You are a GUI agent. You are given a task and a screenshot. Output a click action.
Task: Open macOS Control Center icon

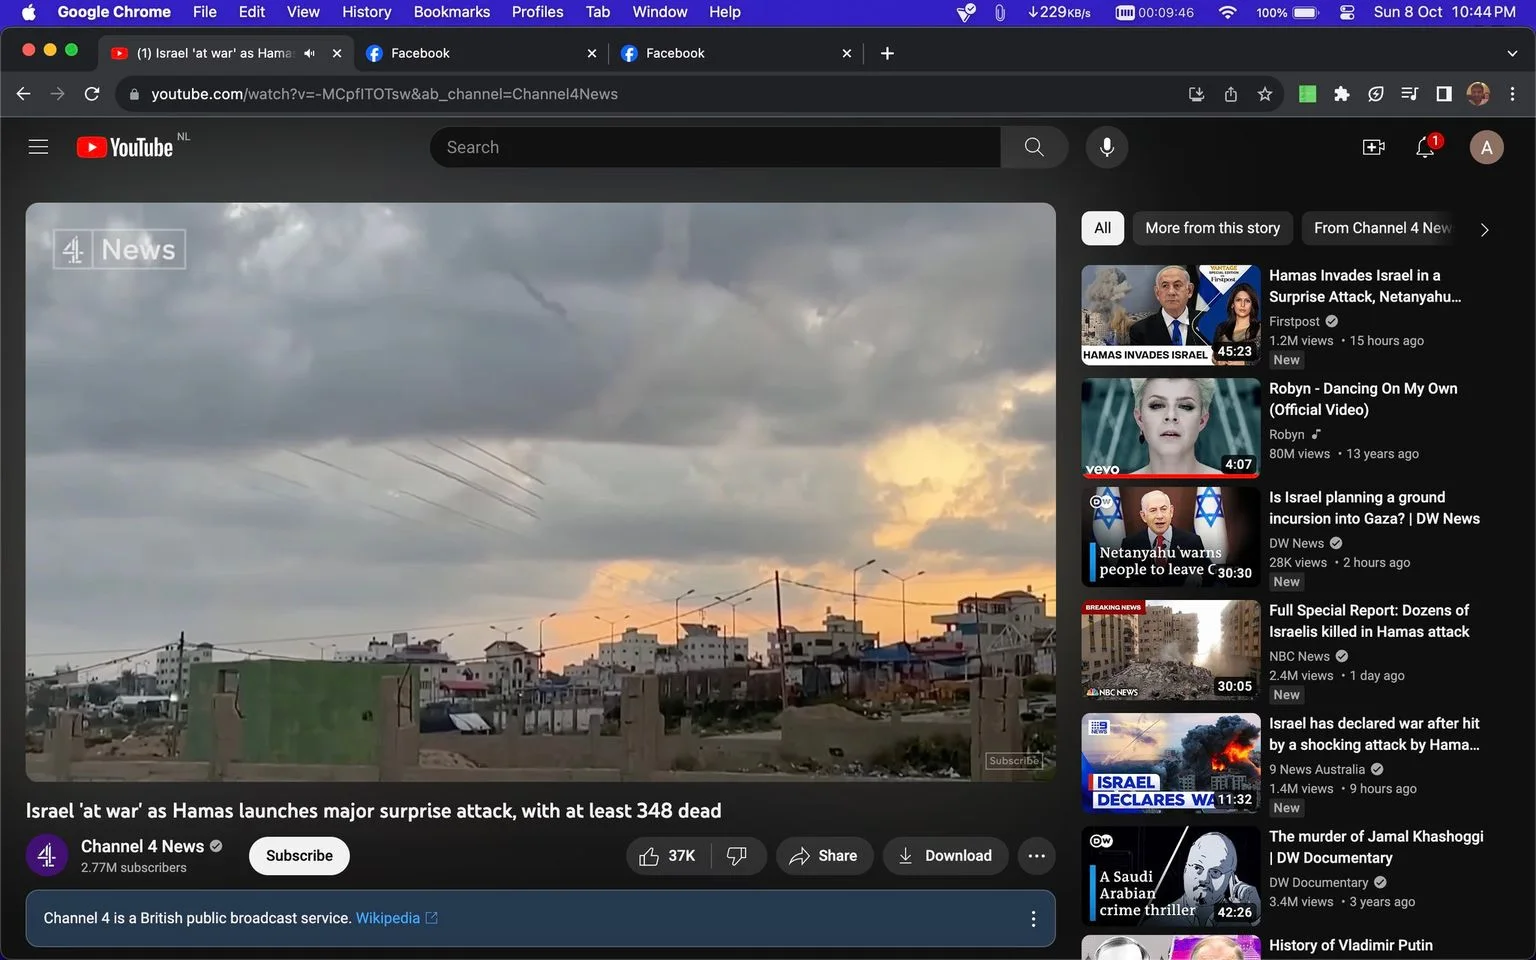(x=1347, y=12)
